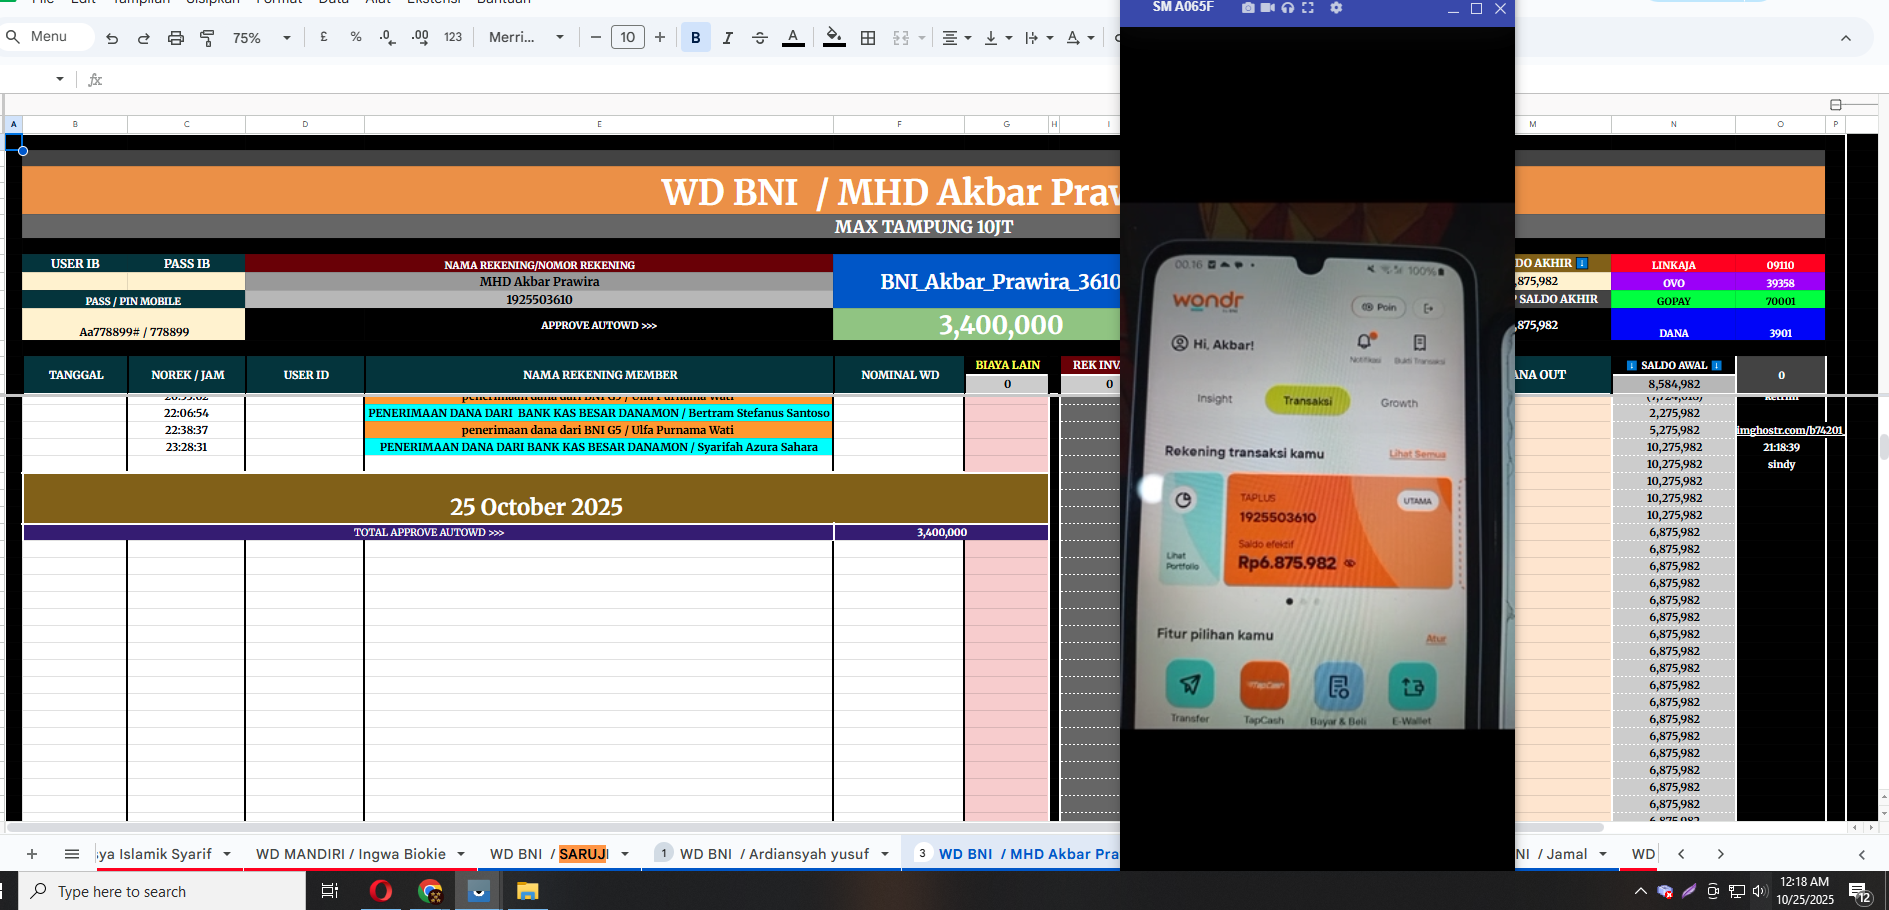This screenshot has height=910, width=1889.
Task: Tap the Bayar & Beli icon in the wondr app
Action: click(1338, 687)
